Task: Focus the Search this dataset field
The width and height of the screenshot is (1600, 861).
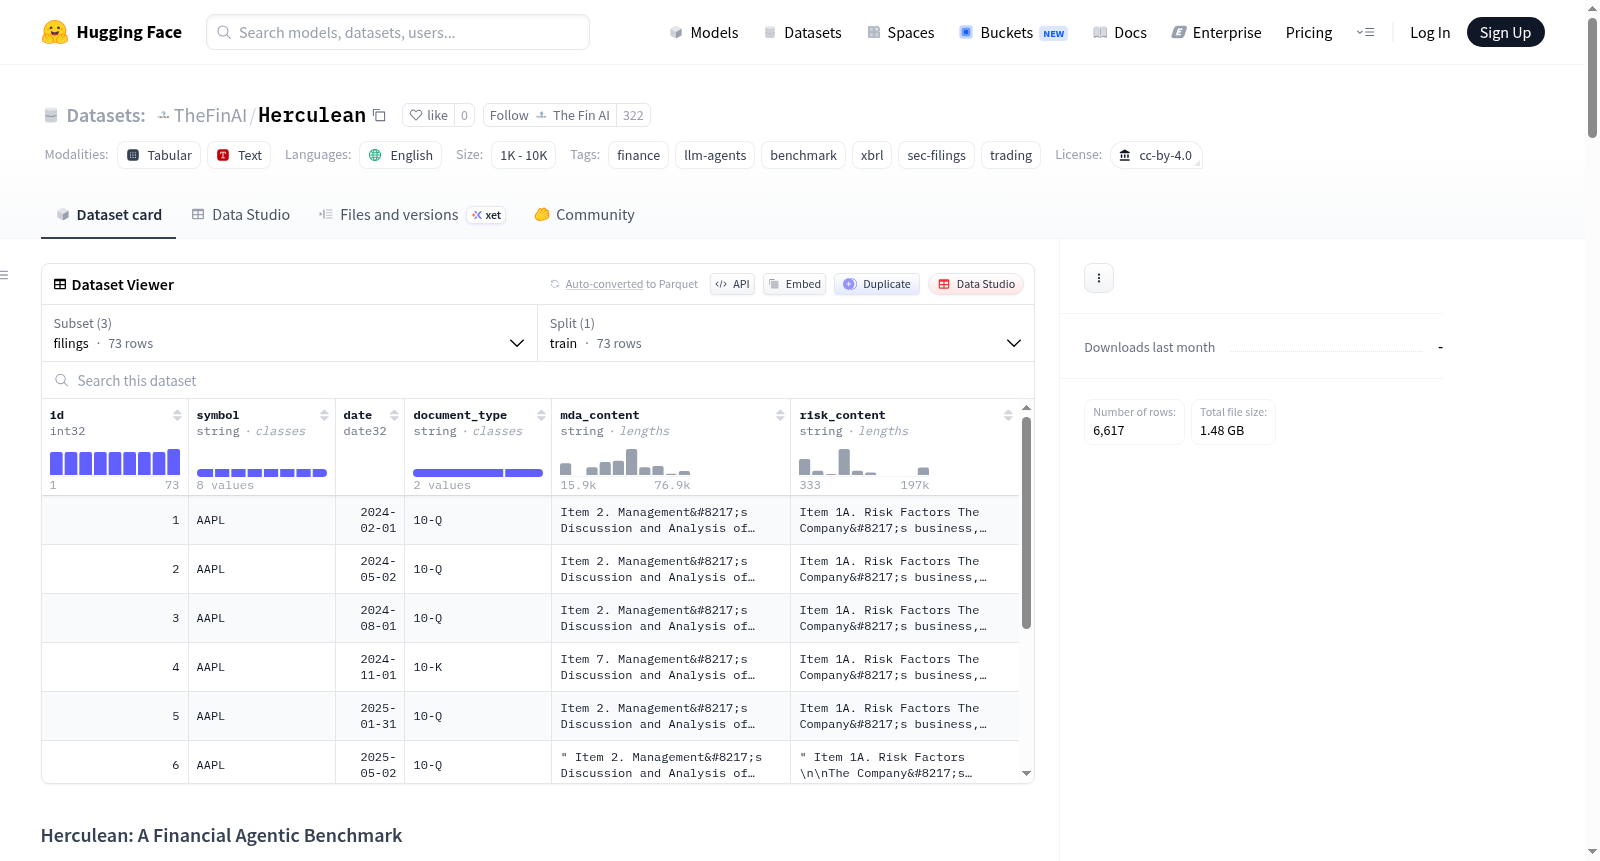Action: pos(538,380)
